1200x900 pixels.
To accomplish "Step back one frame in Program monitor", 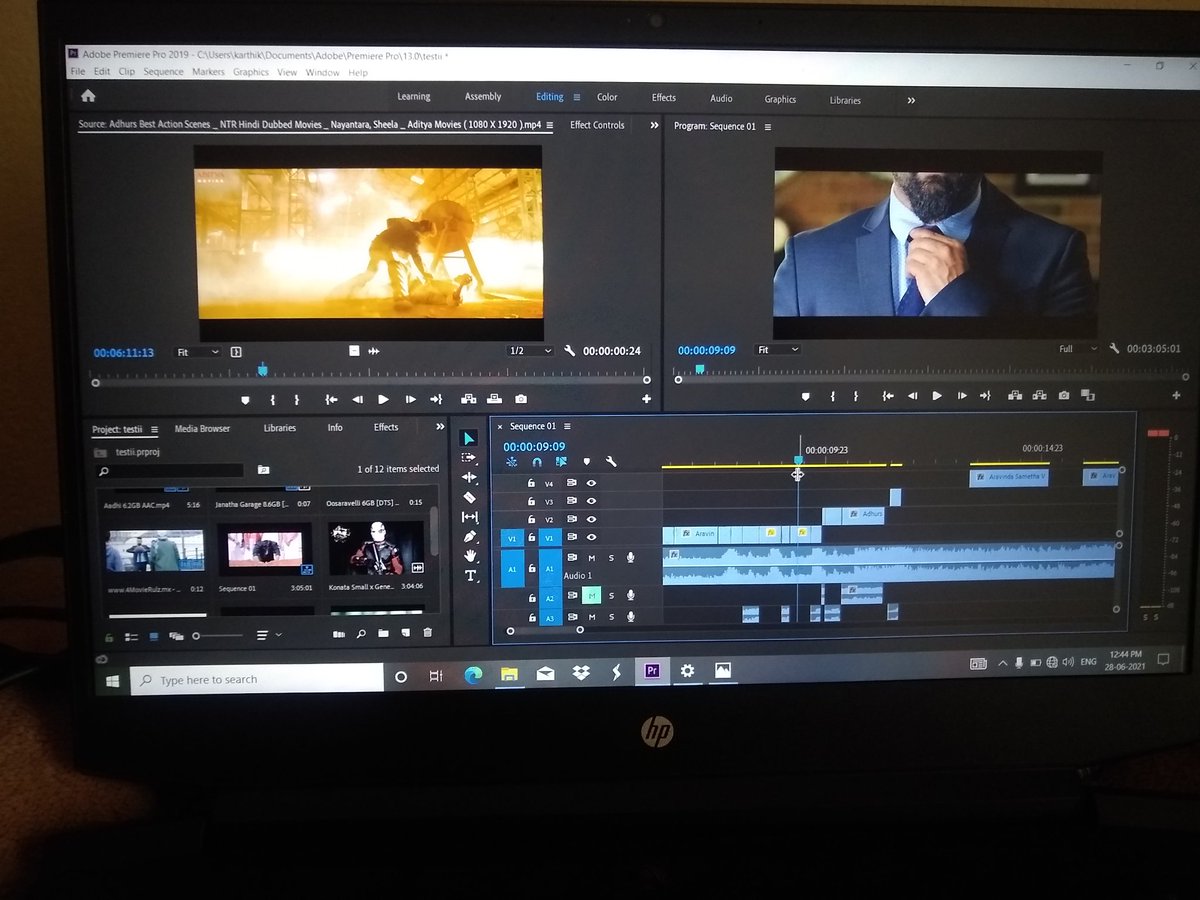I will (912, 396).
